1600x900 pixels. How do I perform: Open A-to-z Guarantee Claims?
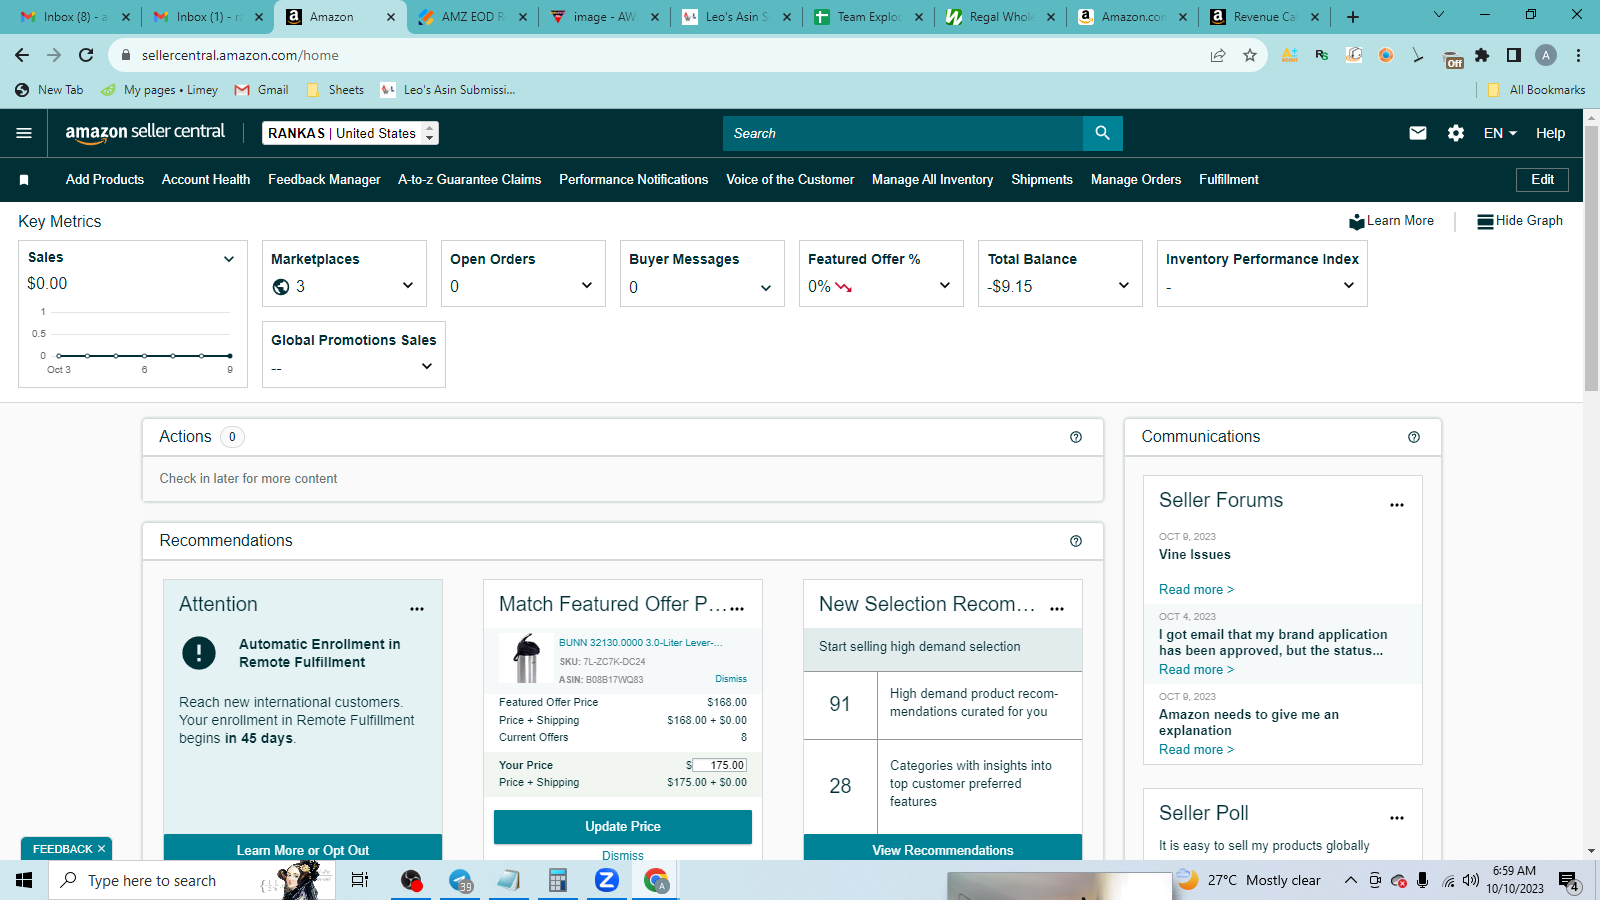coord(470,180)
